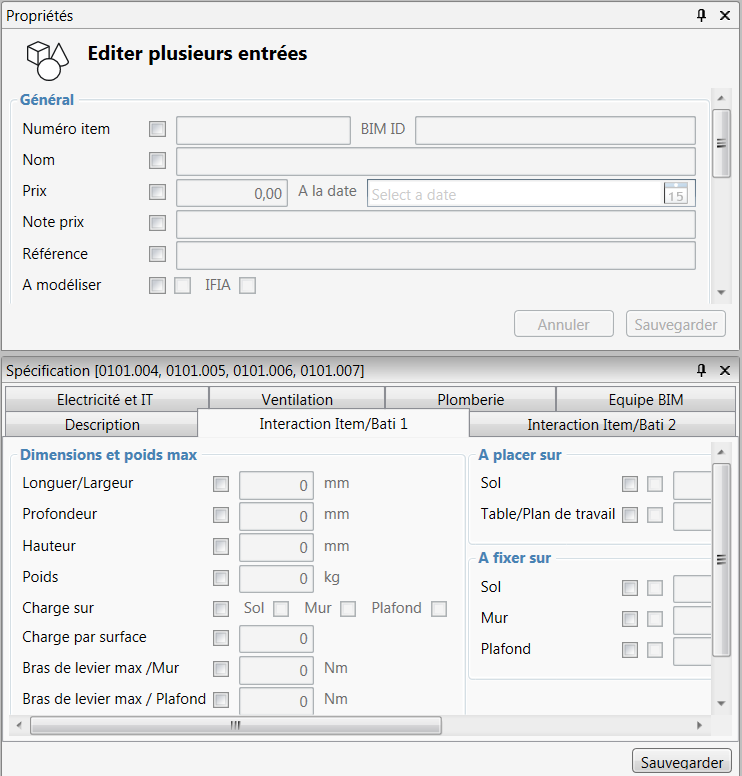The height and width of the screenshot is (776, 742).
Task: Tick the IFIA checkbox
Action: point(247,286)
